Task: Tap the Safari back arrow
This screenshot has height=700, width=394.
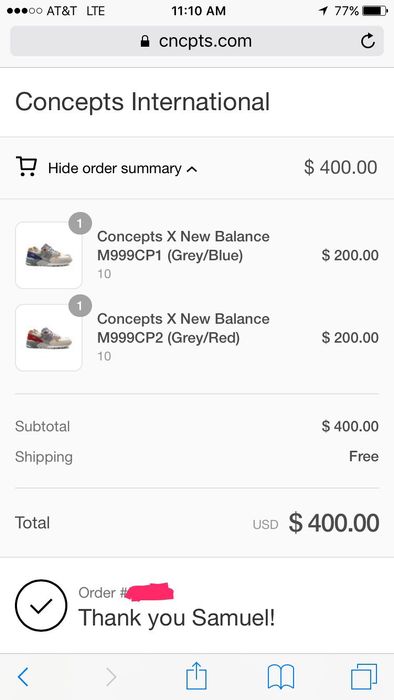Action: 23,677
